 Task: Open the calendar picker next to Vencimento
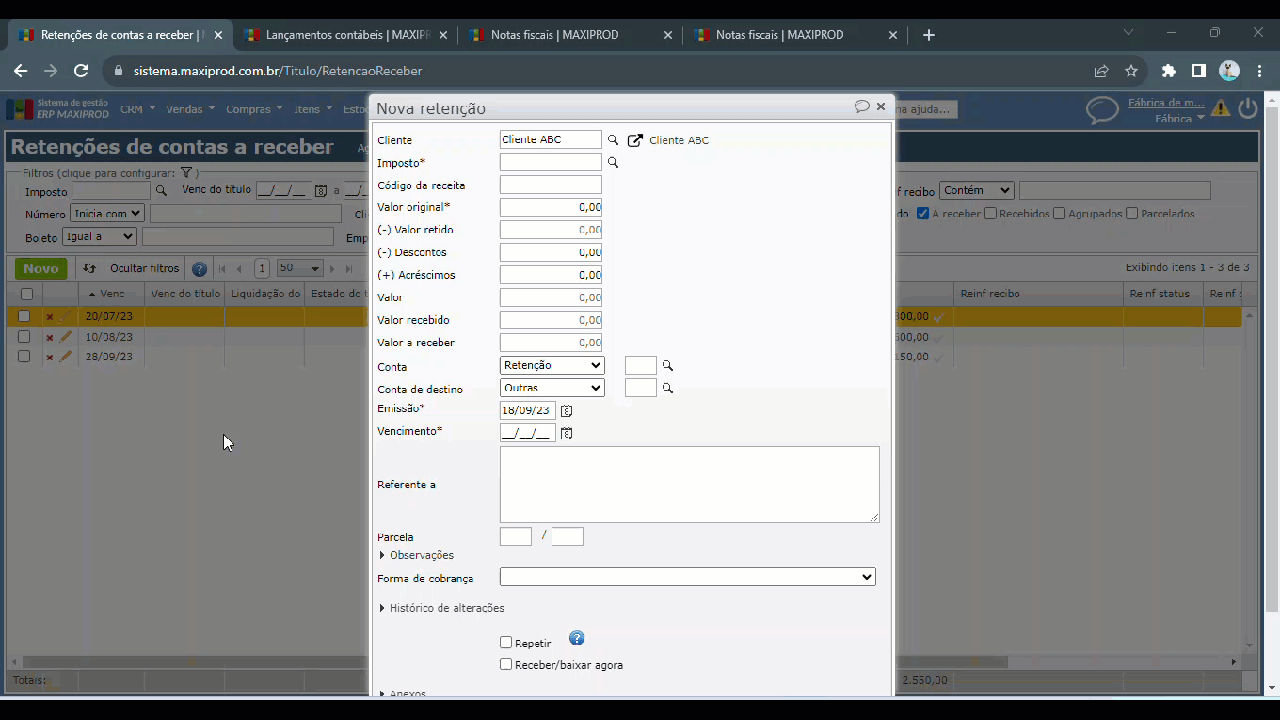point(567,433)
